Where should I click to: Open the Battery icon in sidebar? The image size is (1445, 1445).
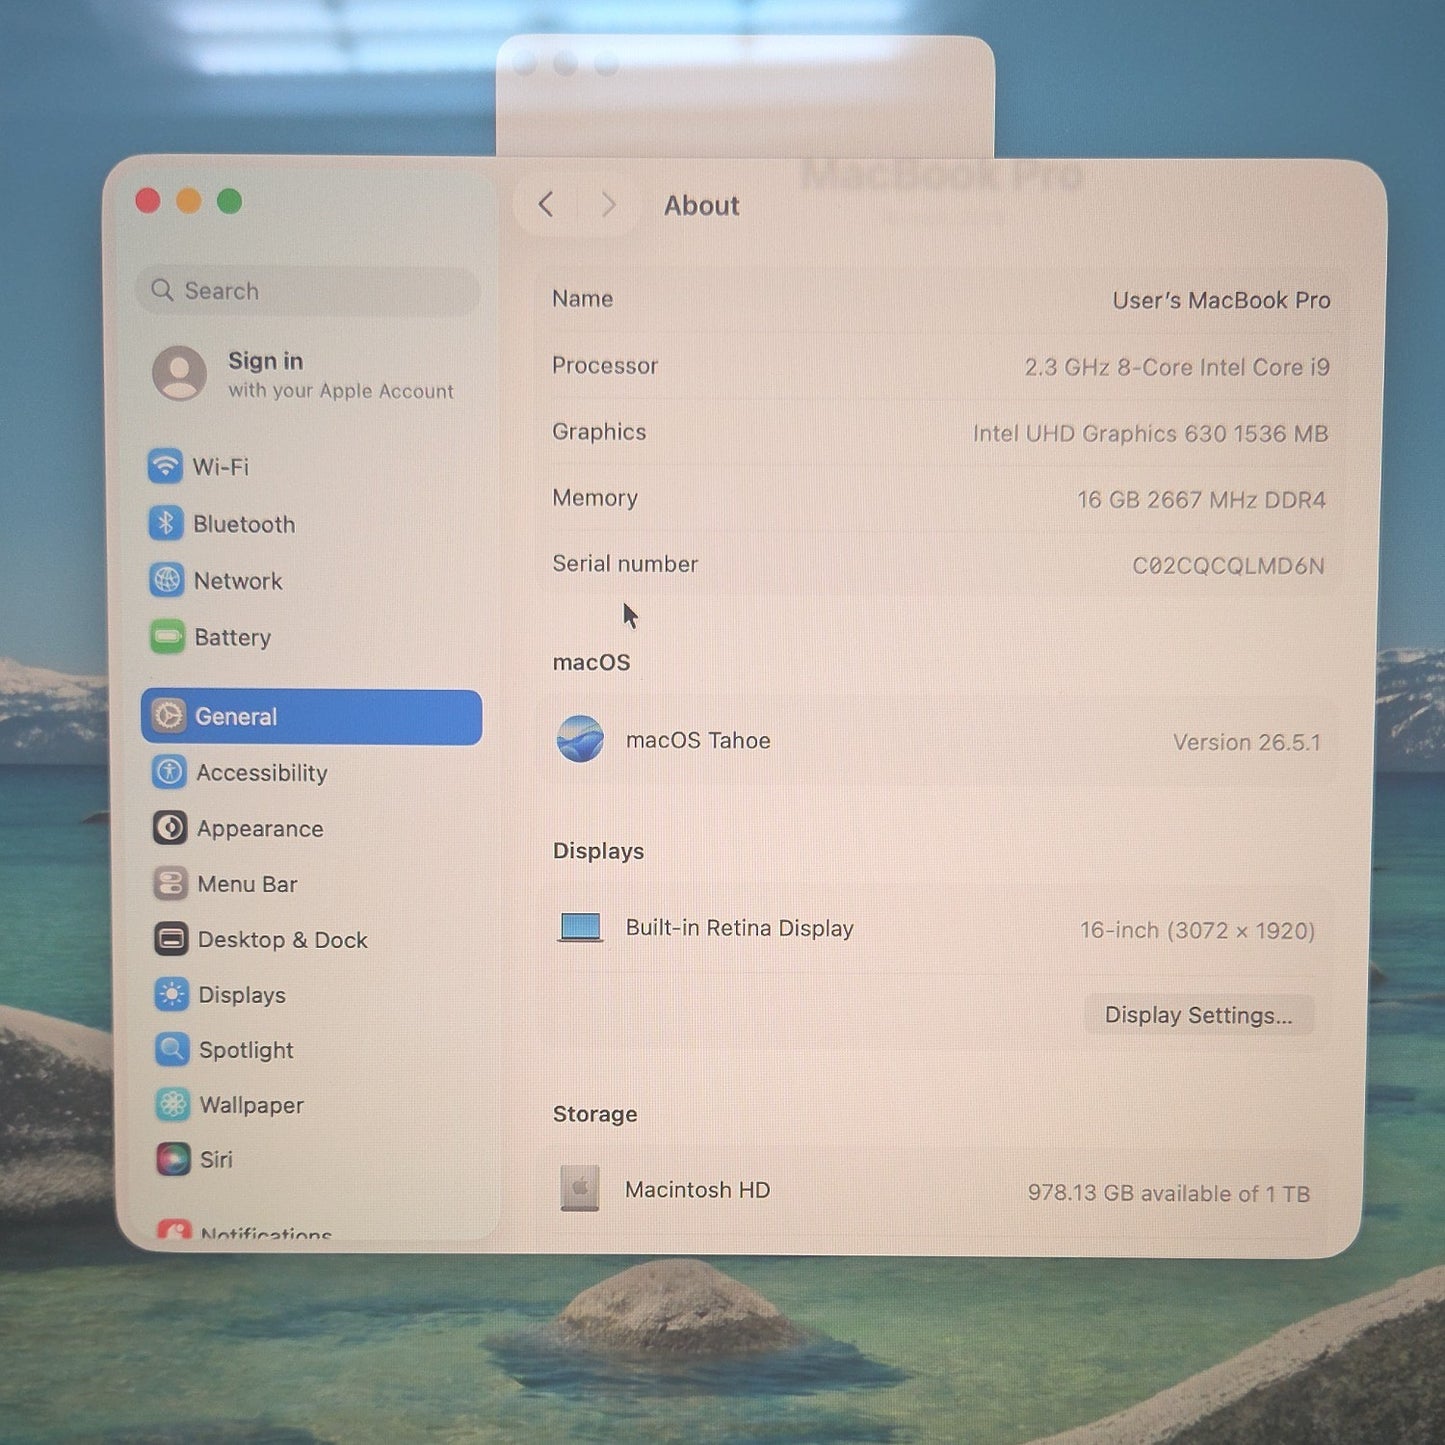168,637
